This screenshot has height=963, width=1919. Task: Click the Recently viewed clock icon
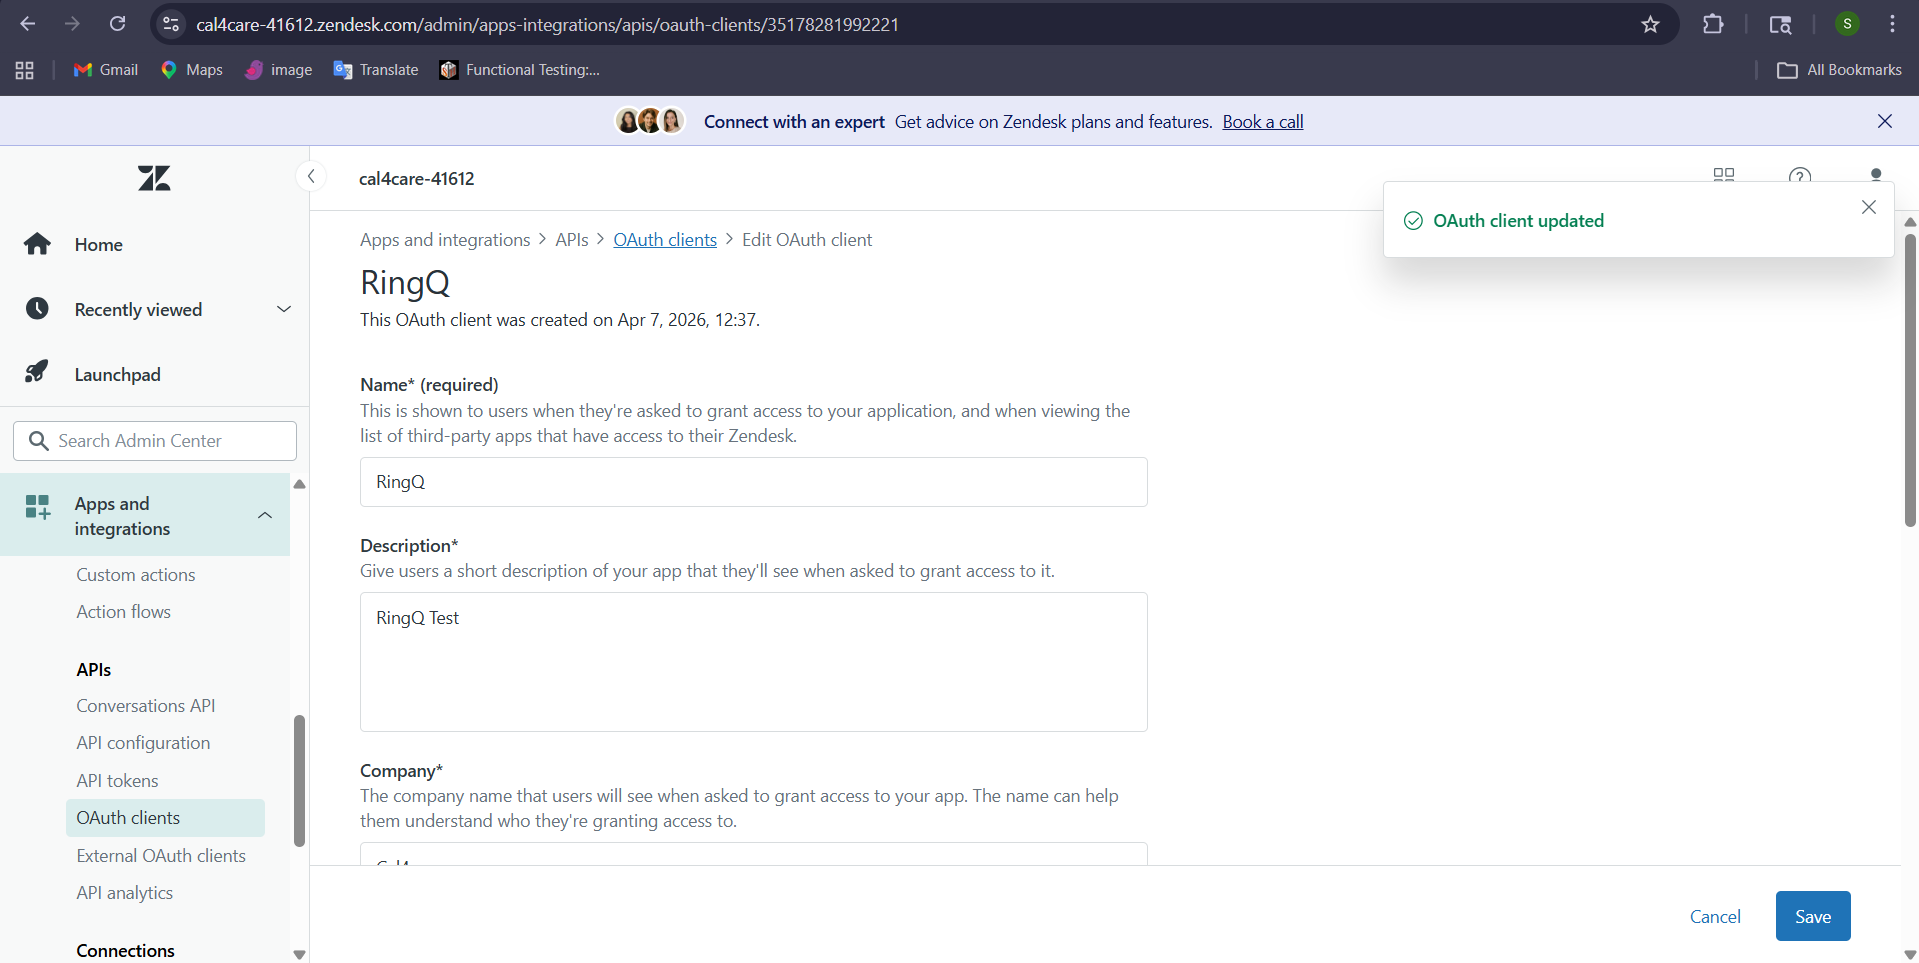tap(37, 309)
